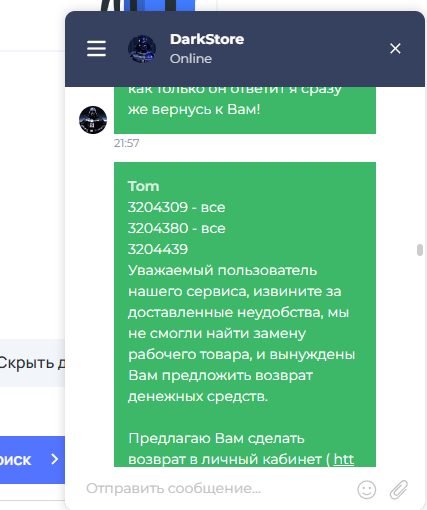Screen dimensions: 427x510
Task: Click the text 'Уважаемый пользователь'
Action: [222, 270]
